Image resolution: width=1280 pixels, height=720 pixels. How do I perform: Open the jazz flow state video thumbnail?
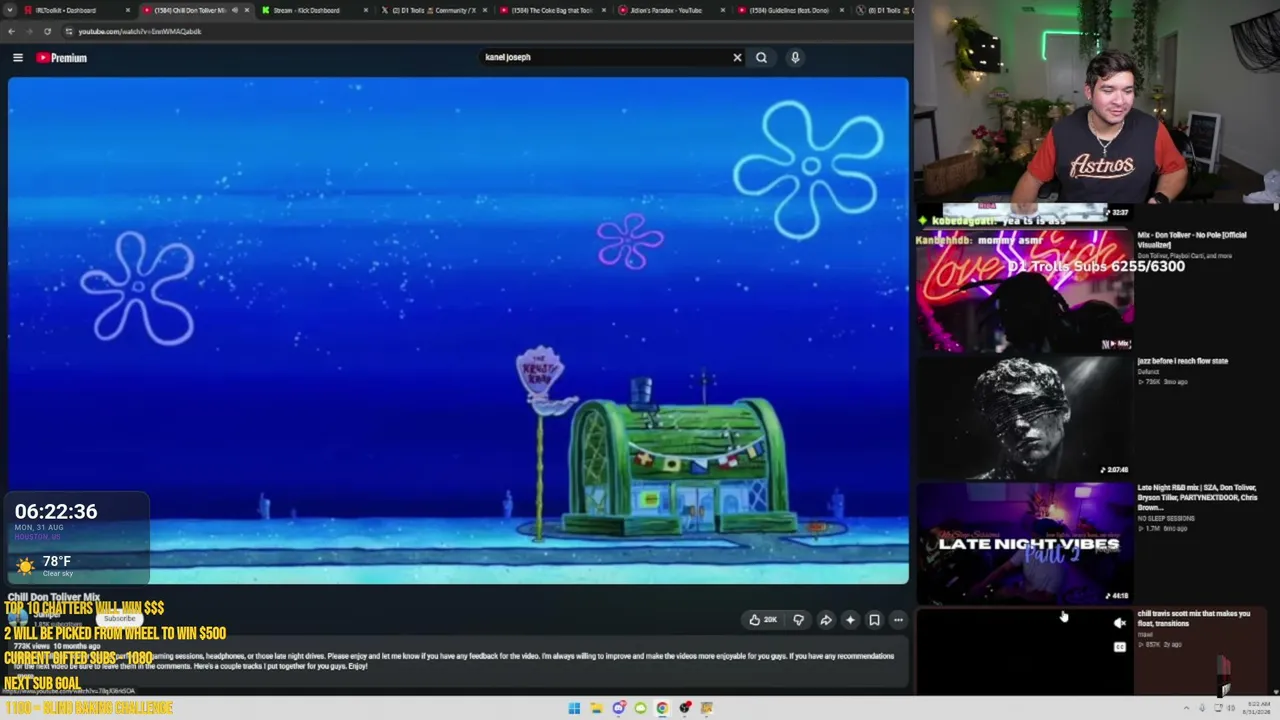pos(1025,417)
